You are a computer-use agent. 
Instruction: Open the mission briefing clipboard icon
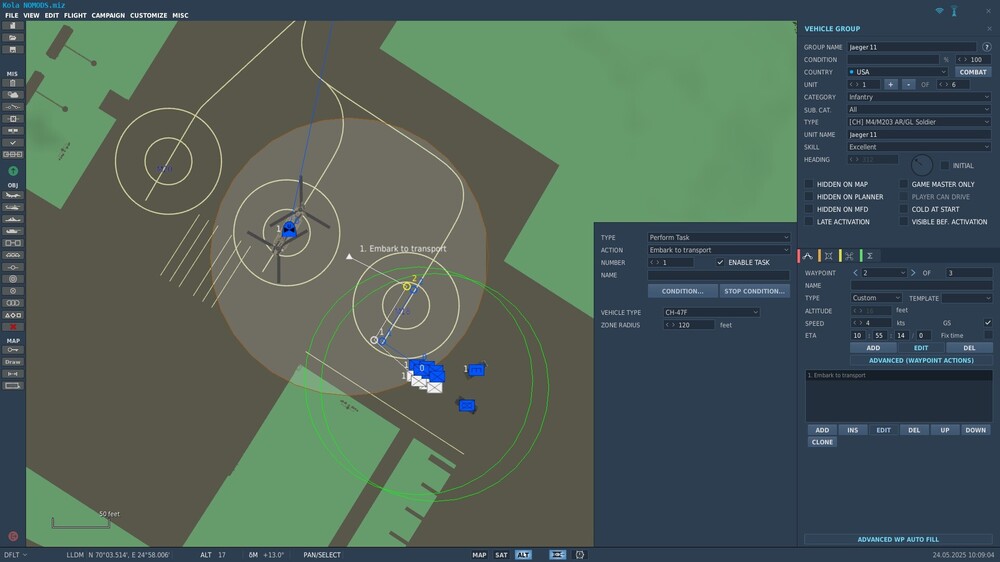coord(13,83)
